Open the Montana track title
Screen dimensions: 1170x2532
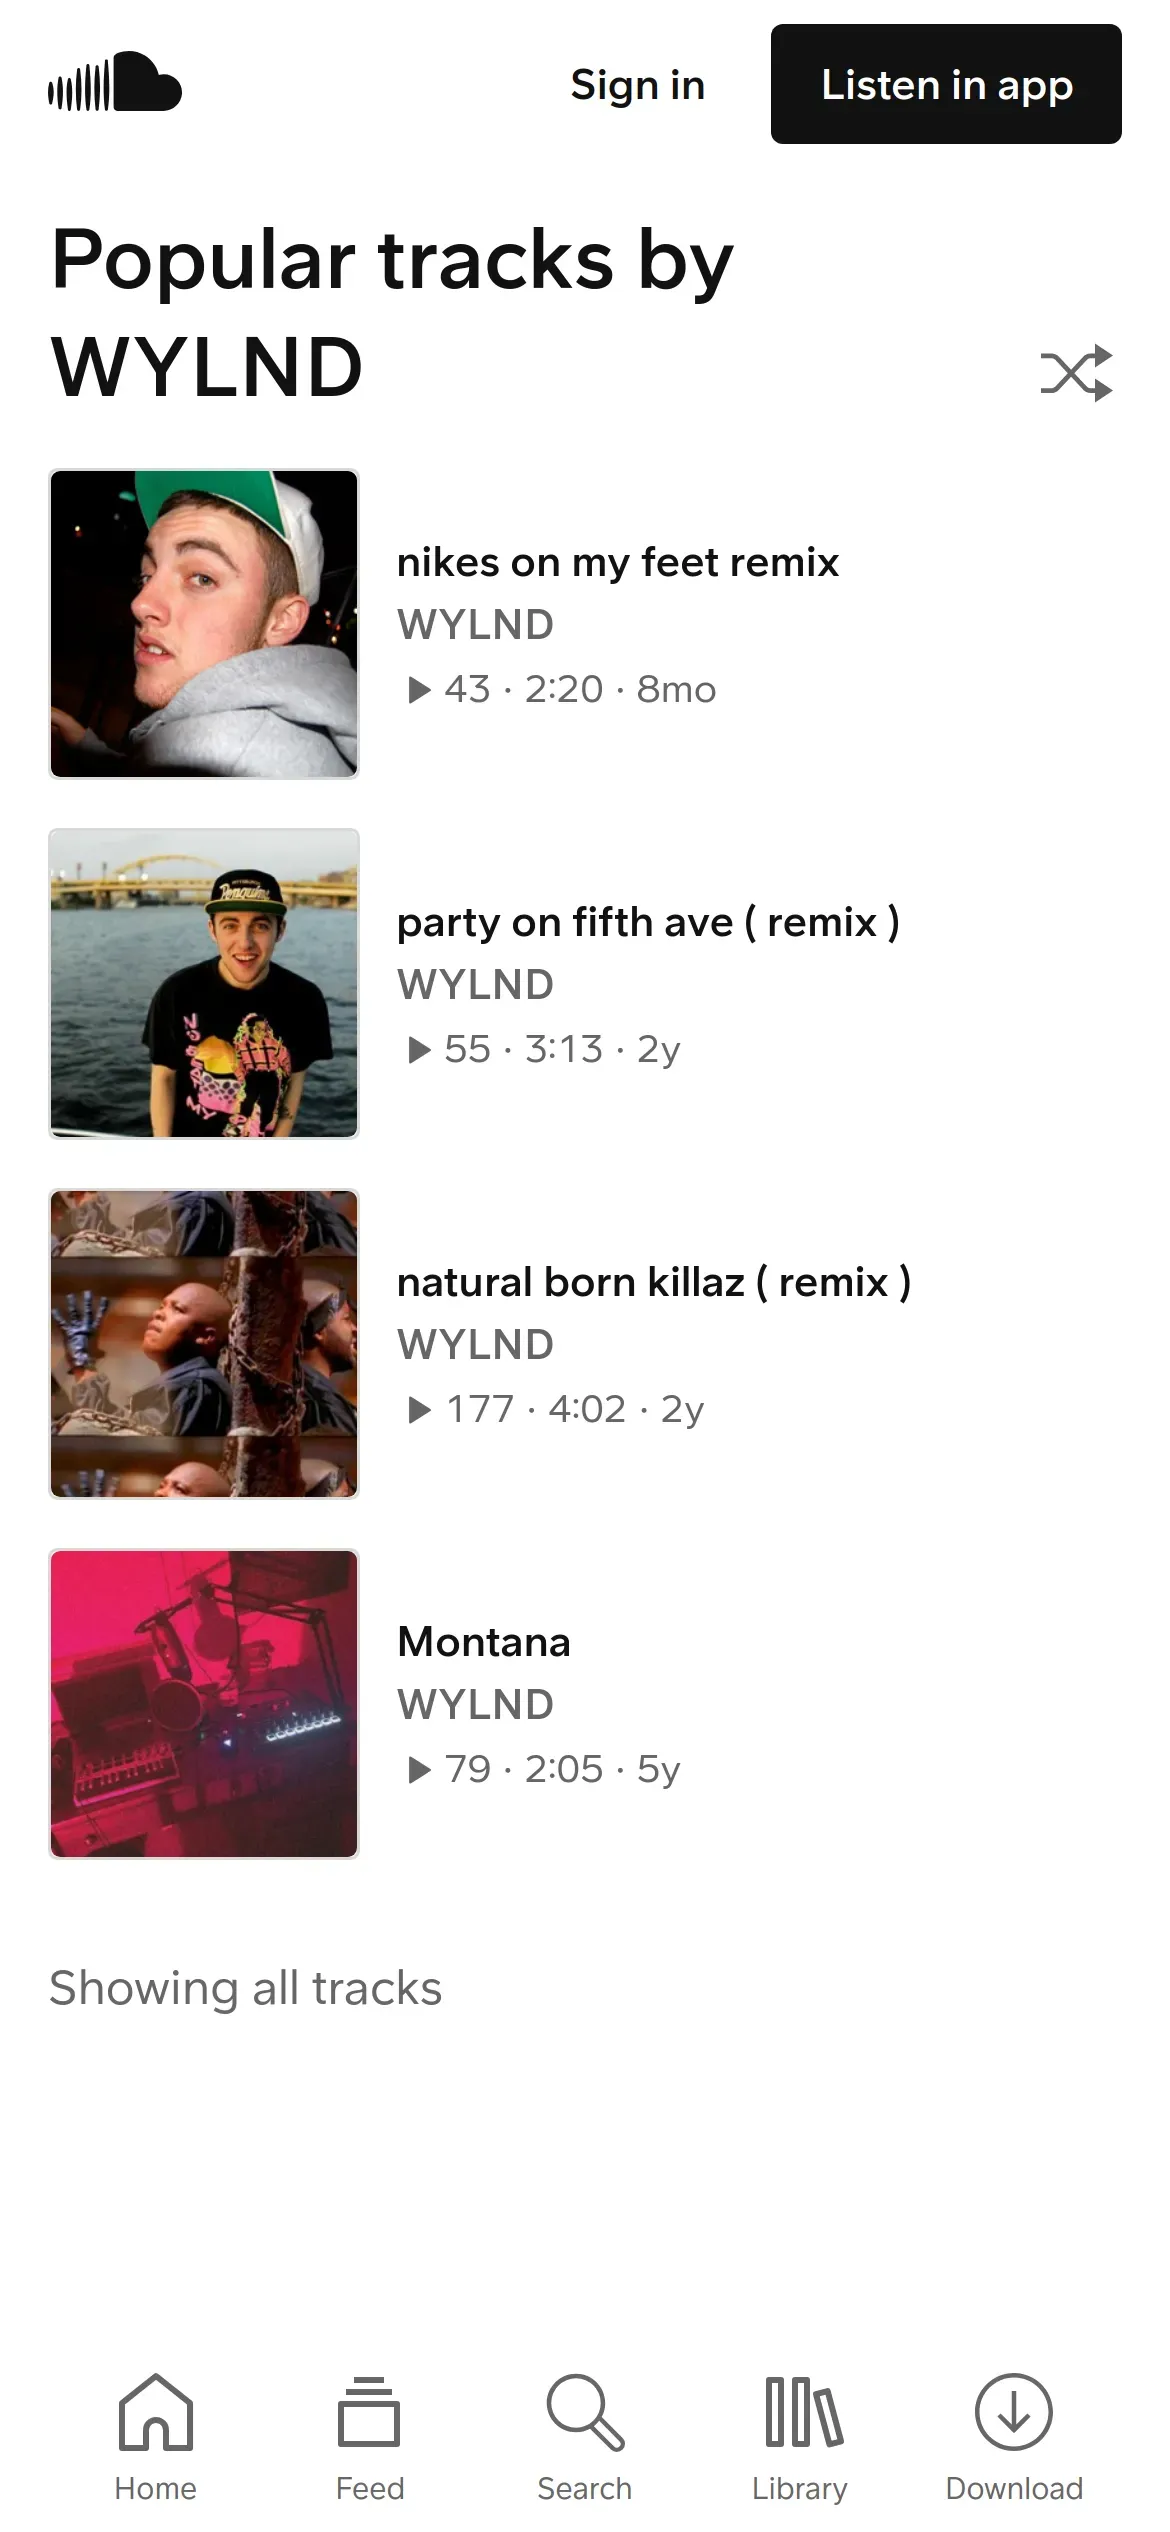pyautogui.click(x=483, y=1643)
